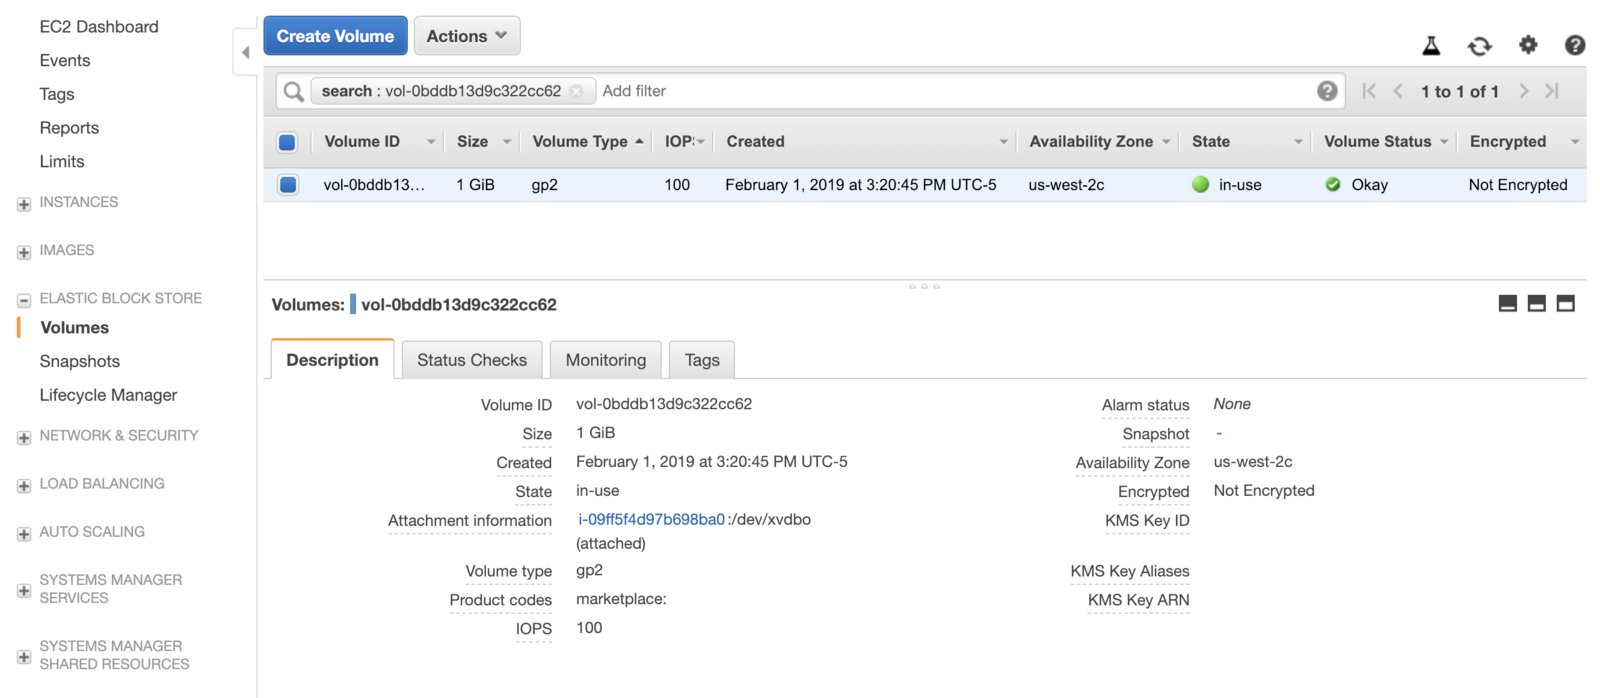Maximize the details pane layout
The width and height of the screenshot is (1600, 698).
pos(1566,304)
